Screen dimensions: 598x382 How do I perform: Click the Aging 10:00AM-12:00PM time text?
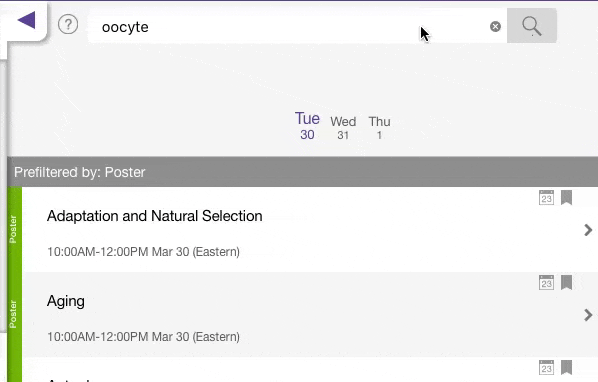(x=143, y=337)
